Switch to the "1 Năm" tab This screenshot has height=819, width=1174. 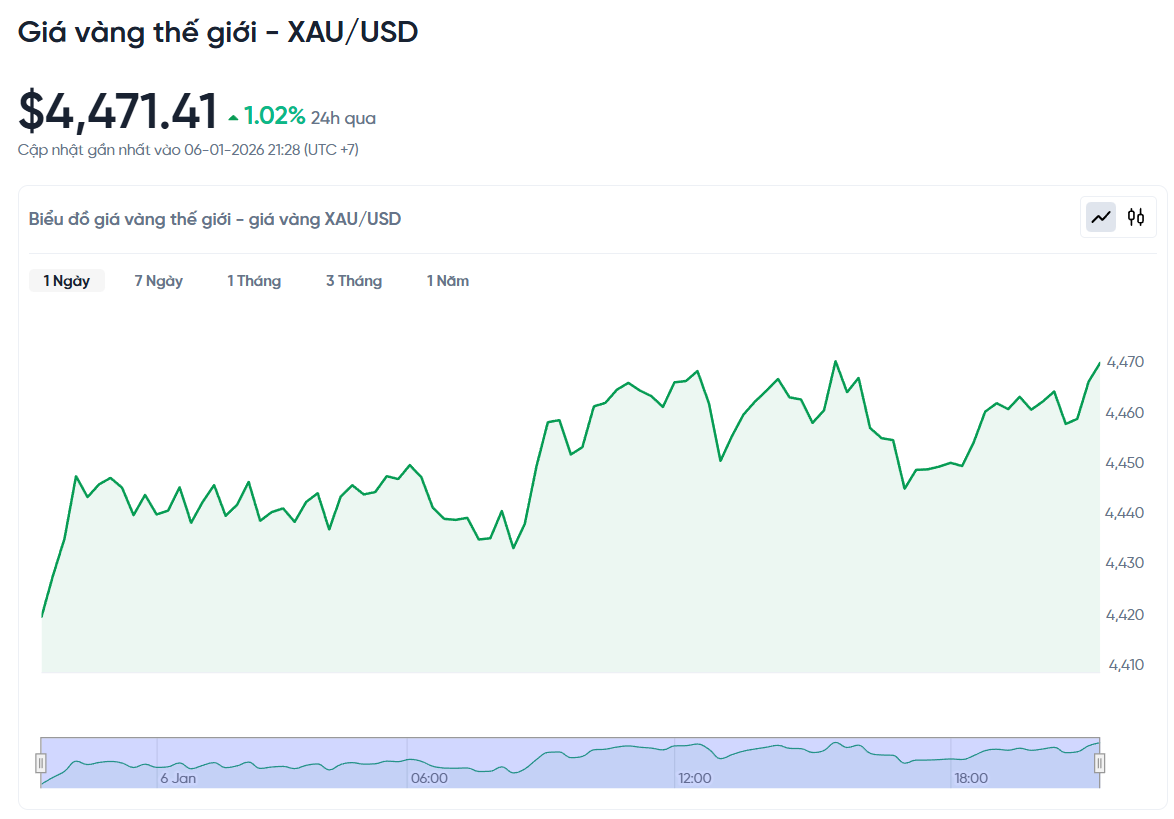click(447, 281)
